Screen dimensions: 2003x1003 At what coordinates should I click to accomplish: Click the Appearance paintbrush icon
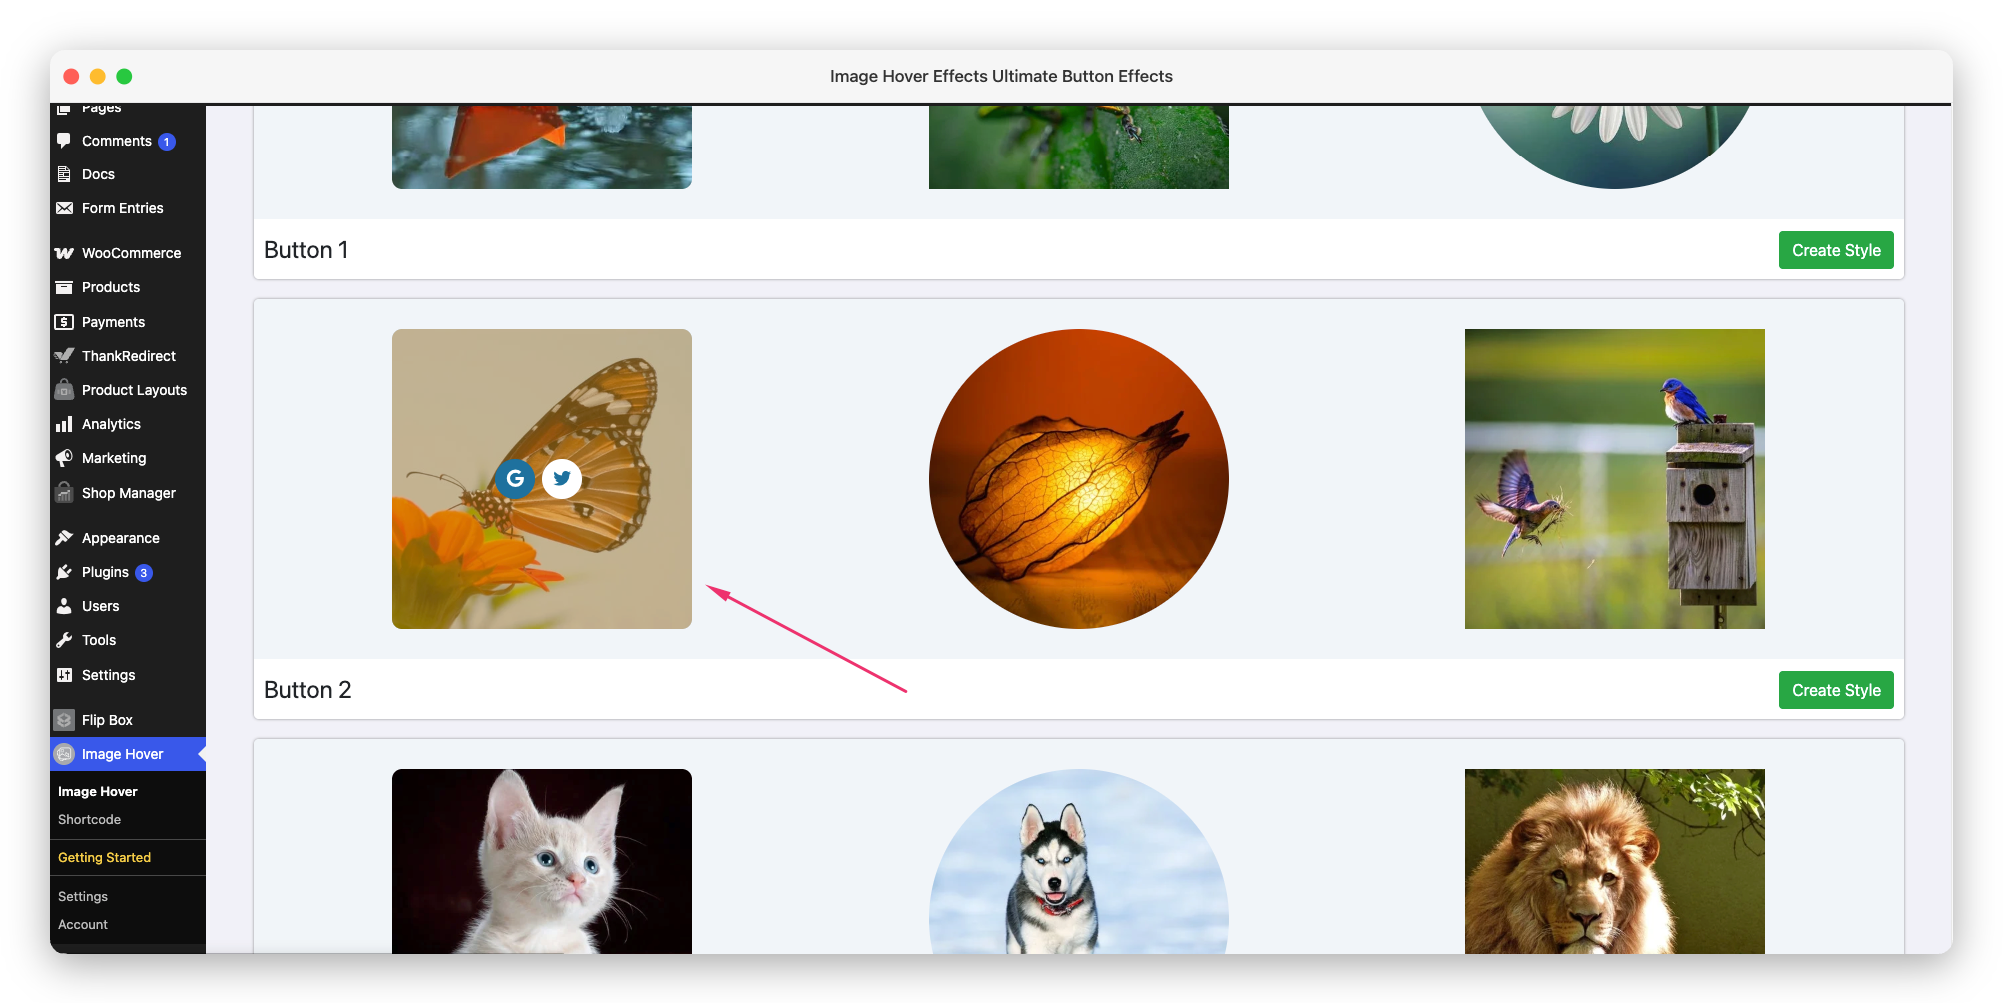tap(64, 538)
